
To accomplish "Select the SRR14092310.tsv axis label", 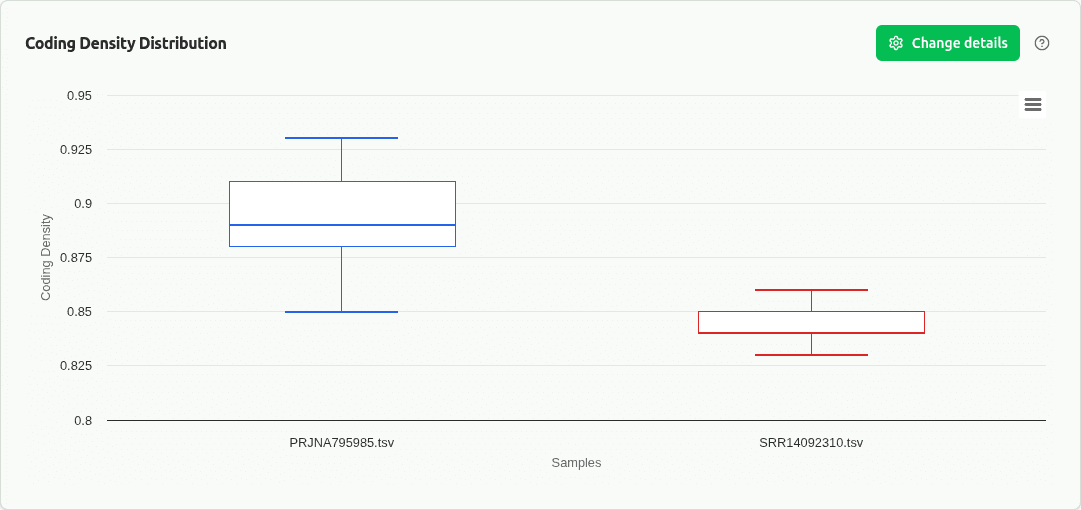I will 811,442.
